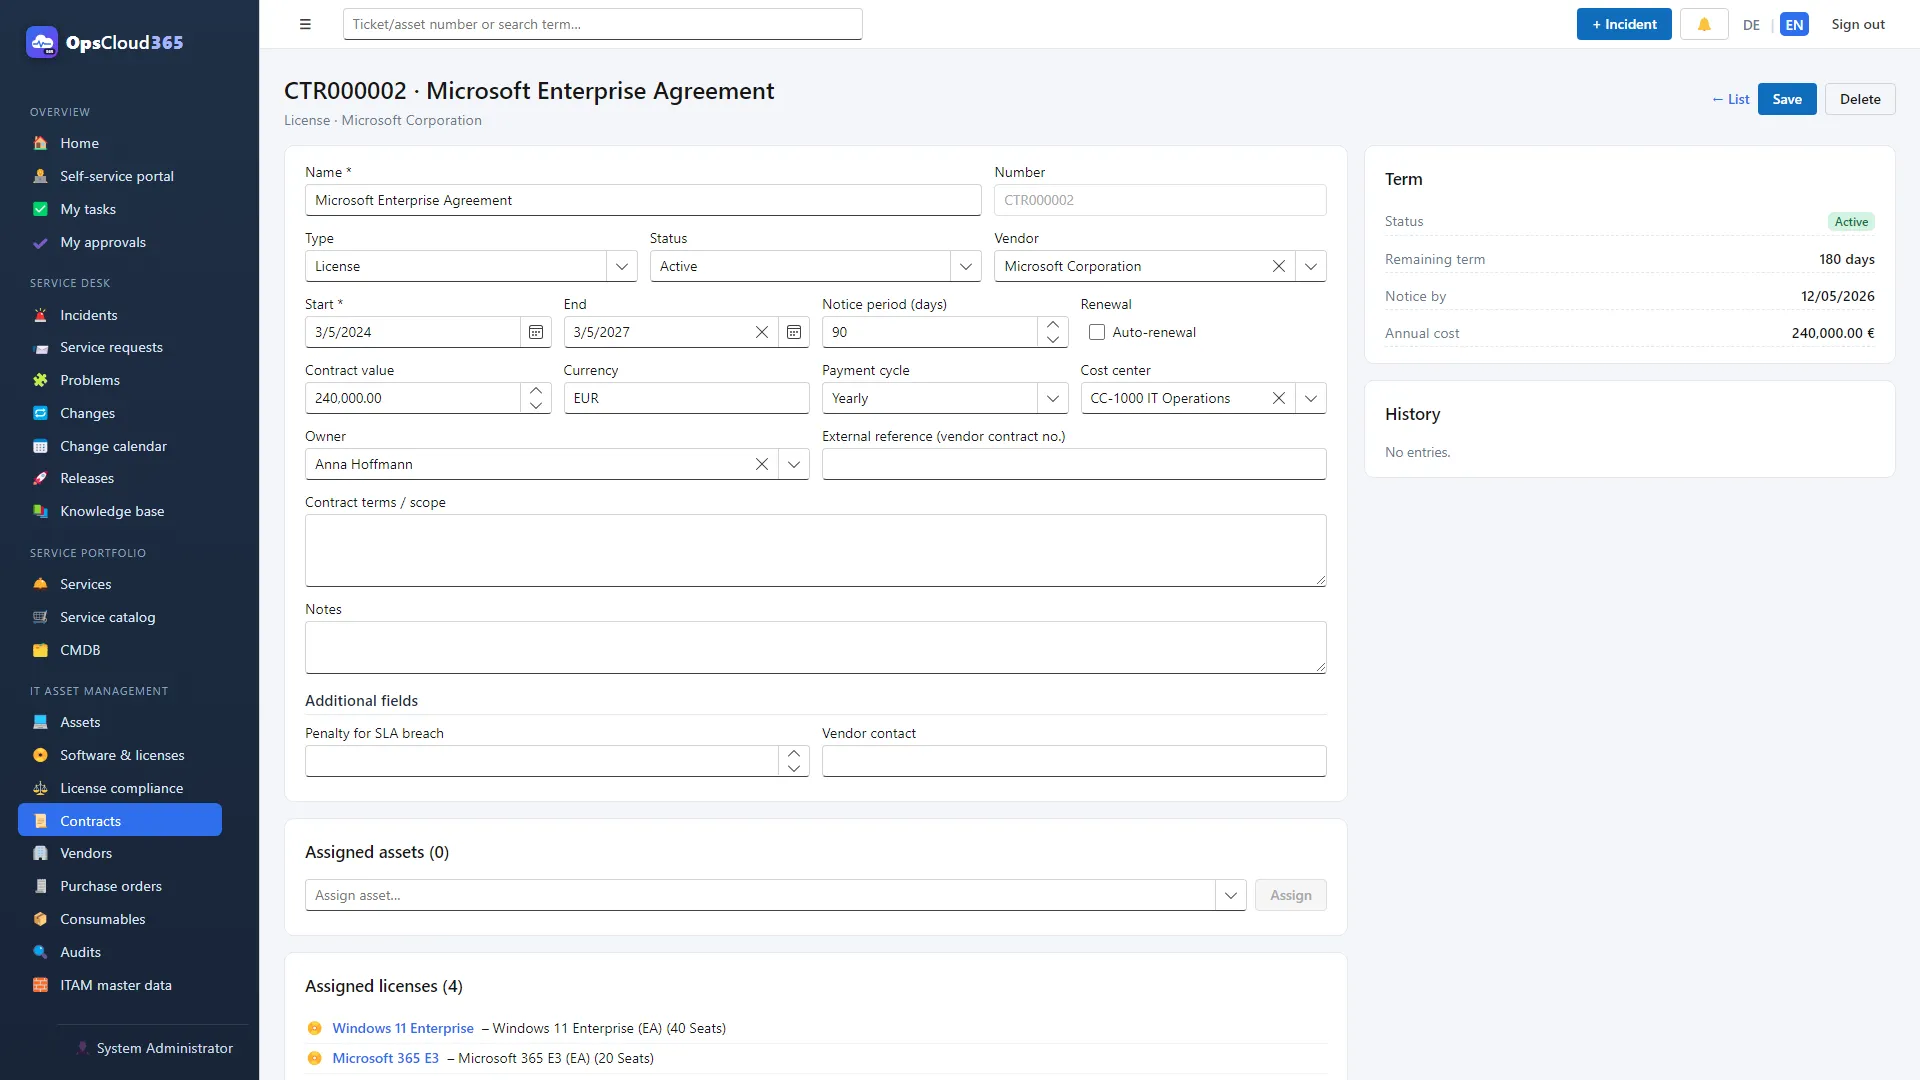Click the Service requests icon
This screenshot has width=1920, height=1080.
tap(40, 347)
